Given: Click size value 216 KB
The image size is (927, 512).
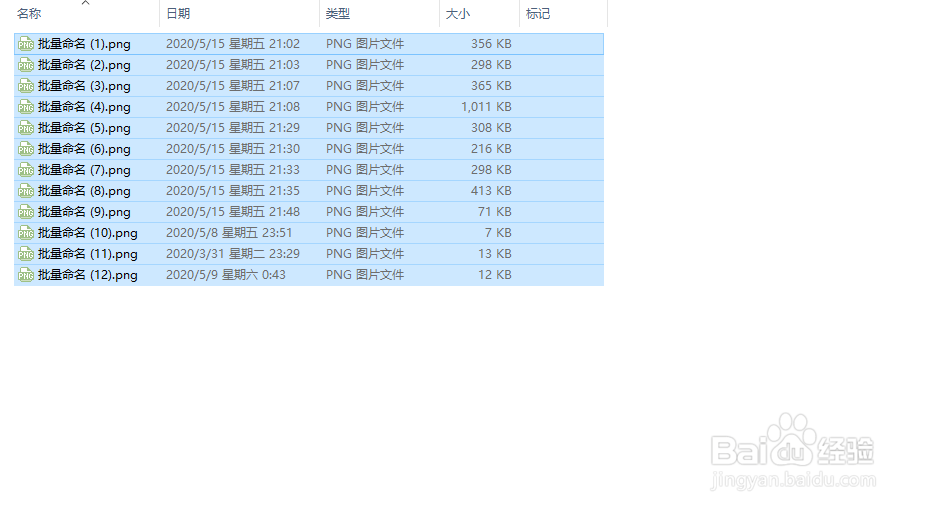Looking at the screenshot, I should [491, 148].
